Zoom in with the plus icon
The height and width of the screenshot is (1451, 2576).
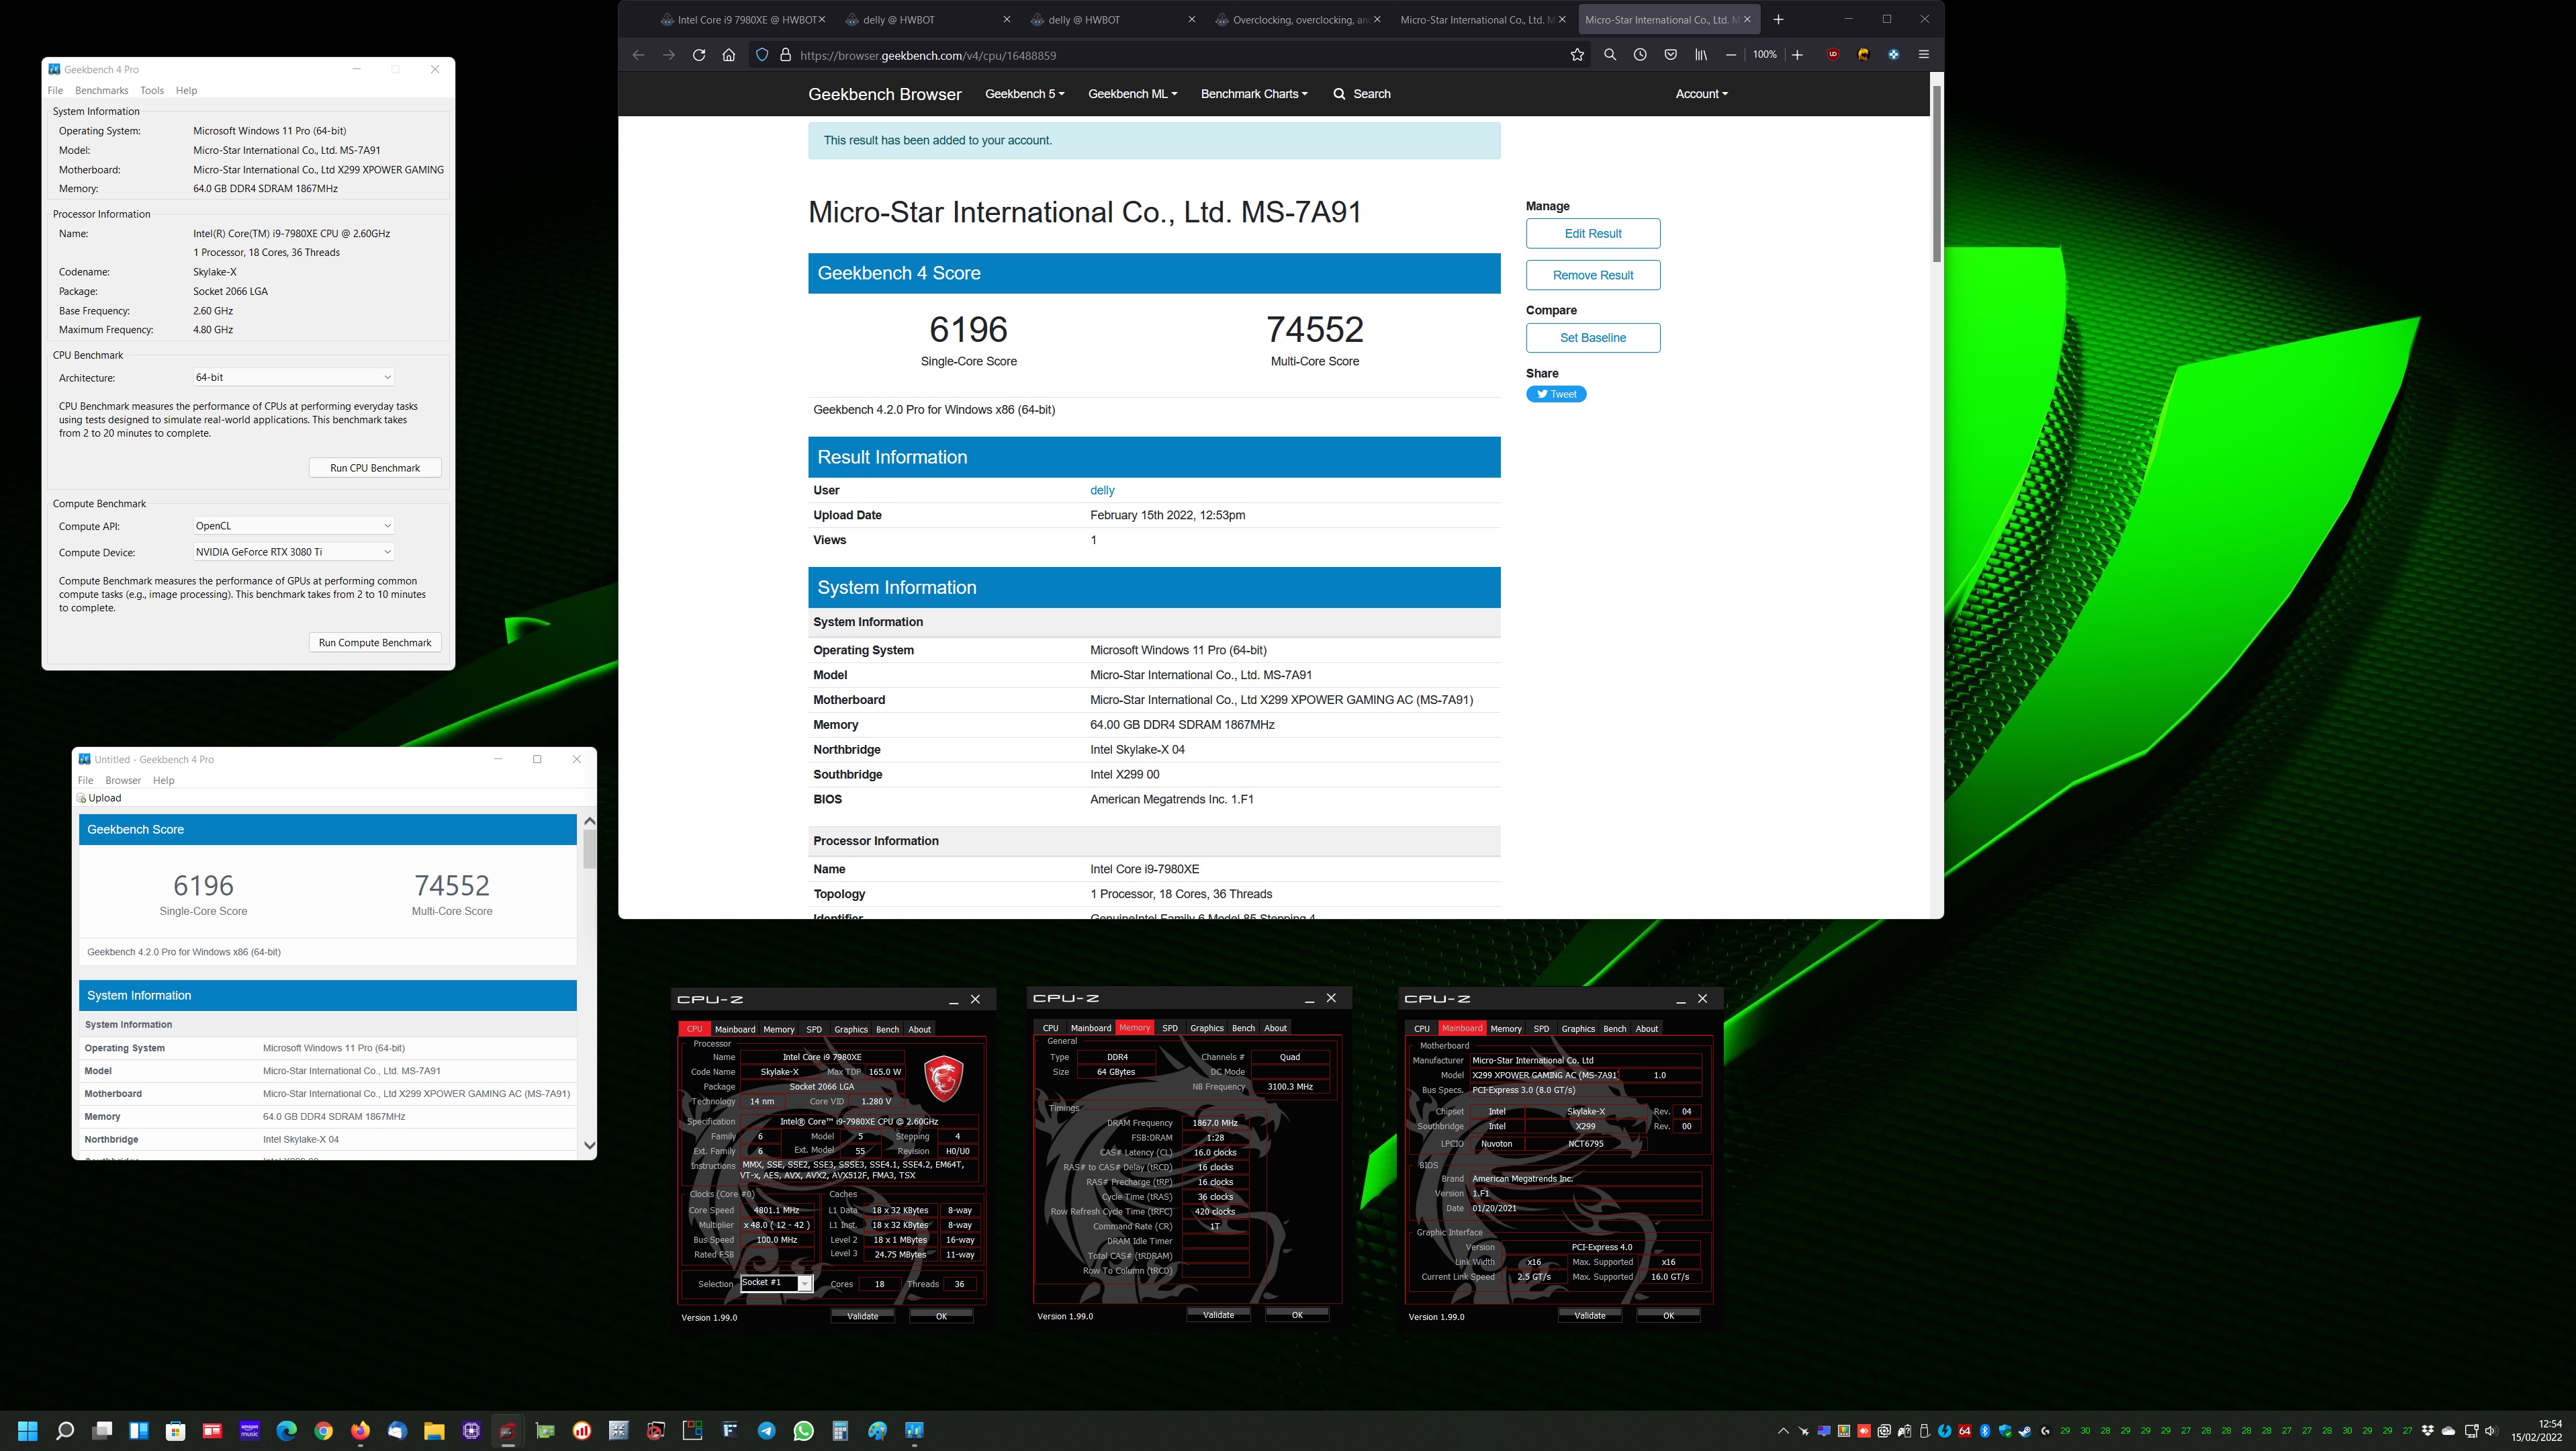(x=1797, y=55)
